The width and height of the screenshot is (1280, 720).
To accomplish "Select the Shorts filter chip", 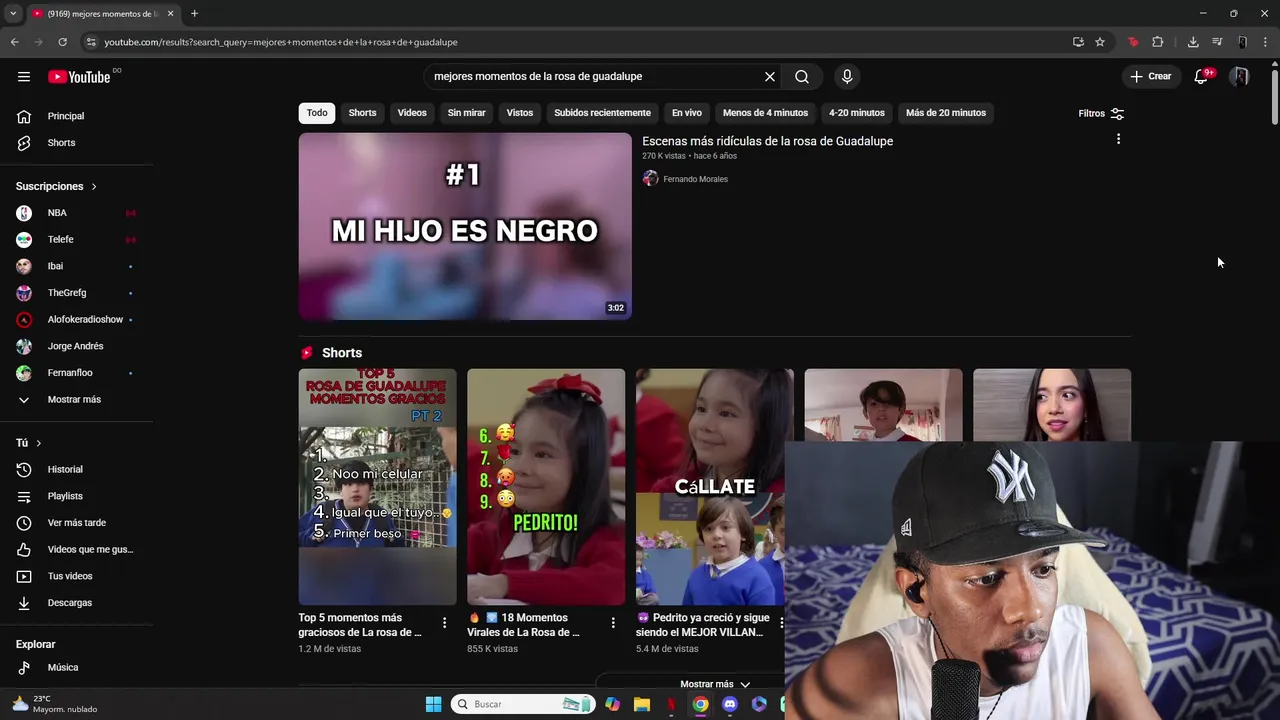I will point(362,113).
